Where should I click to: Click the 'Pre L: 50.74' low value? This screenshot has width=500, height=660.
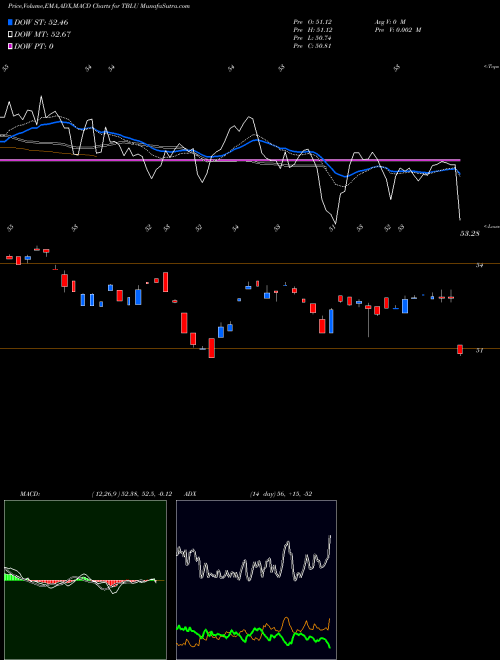[313, 37]
